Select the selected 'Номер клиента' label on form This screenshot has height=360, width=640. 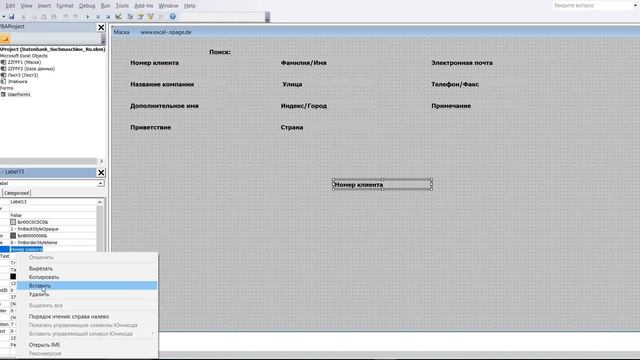click(382, 184)
